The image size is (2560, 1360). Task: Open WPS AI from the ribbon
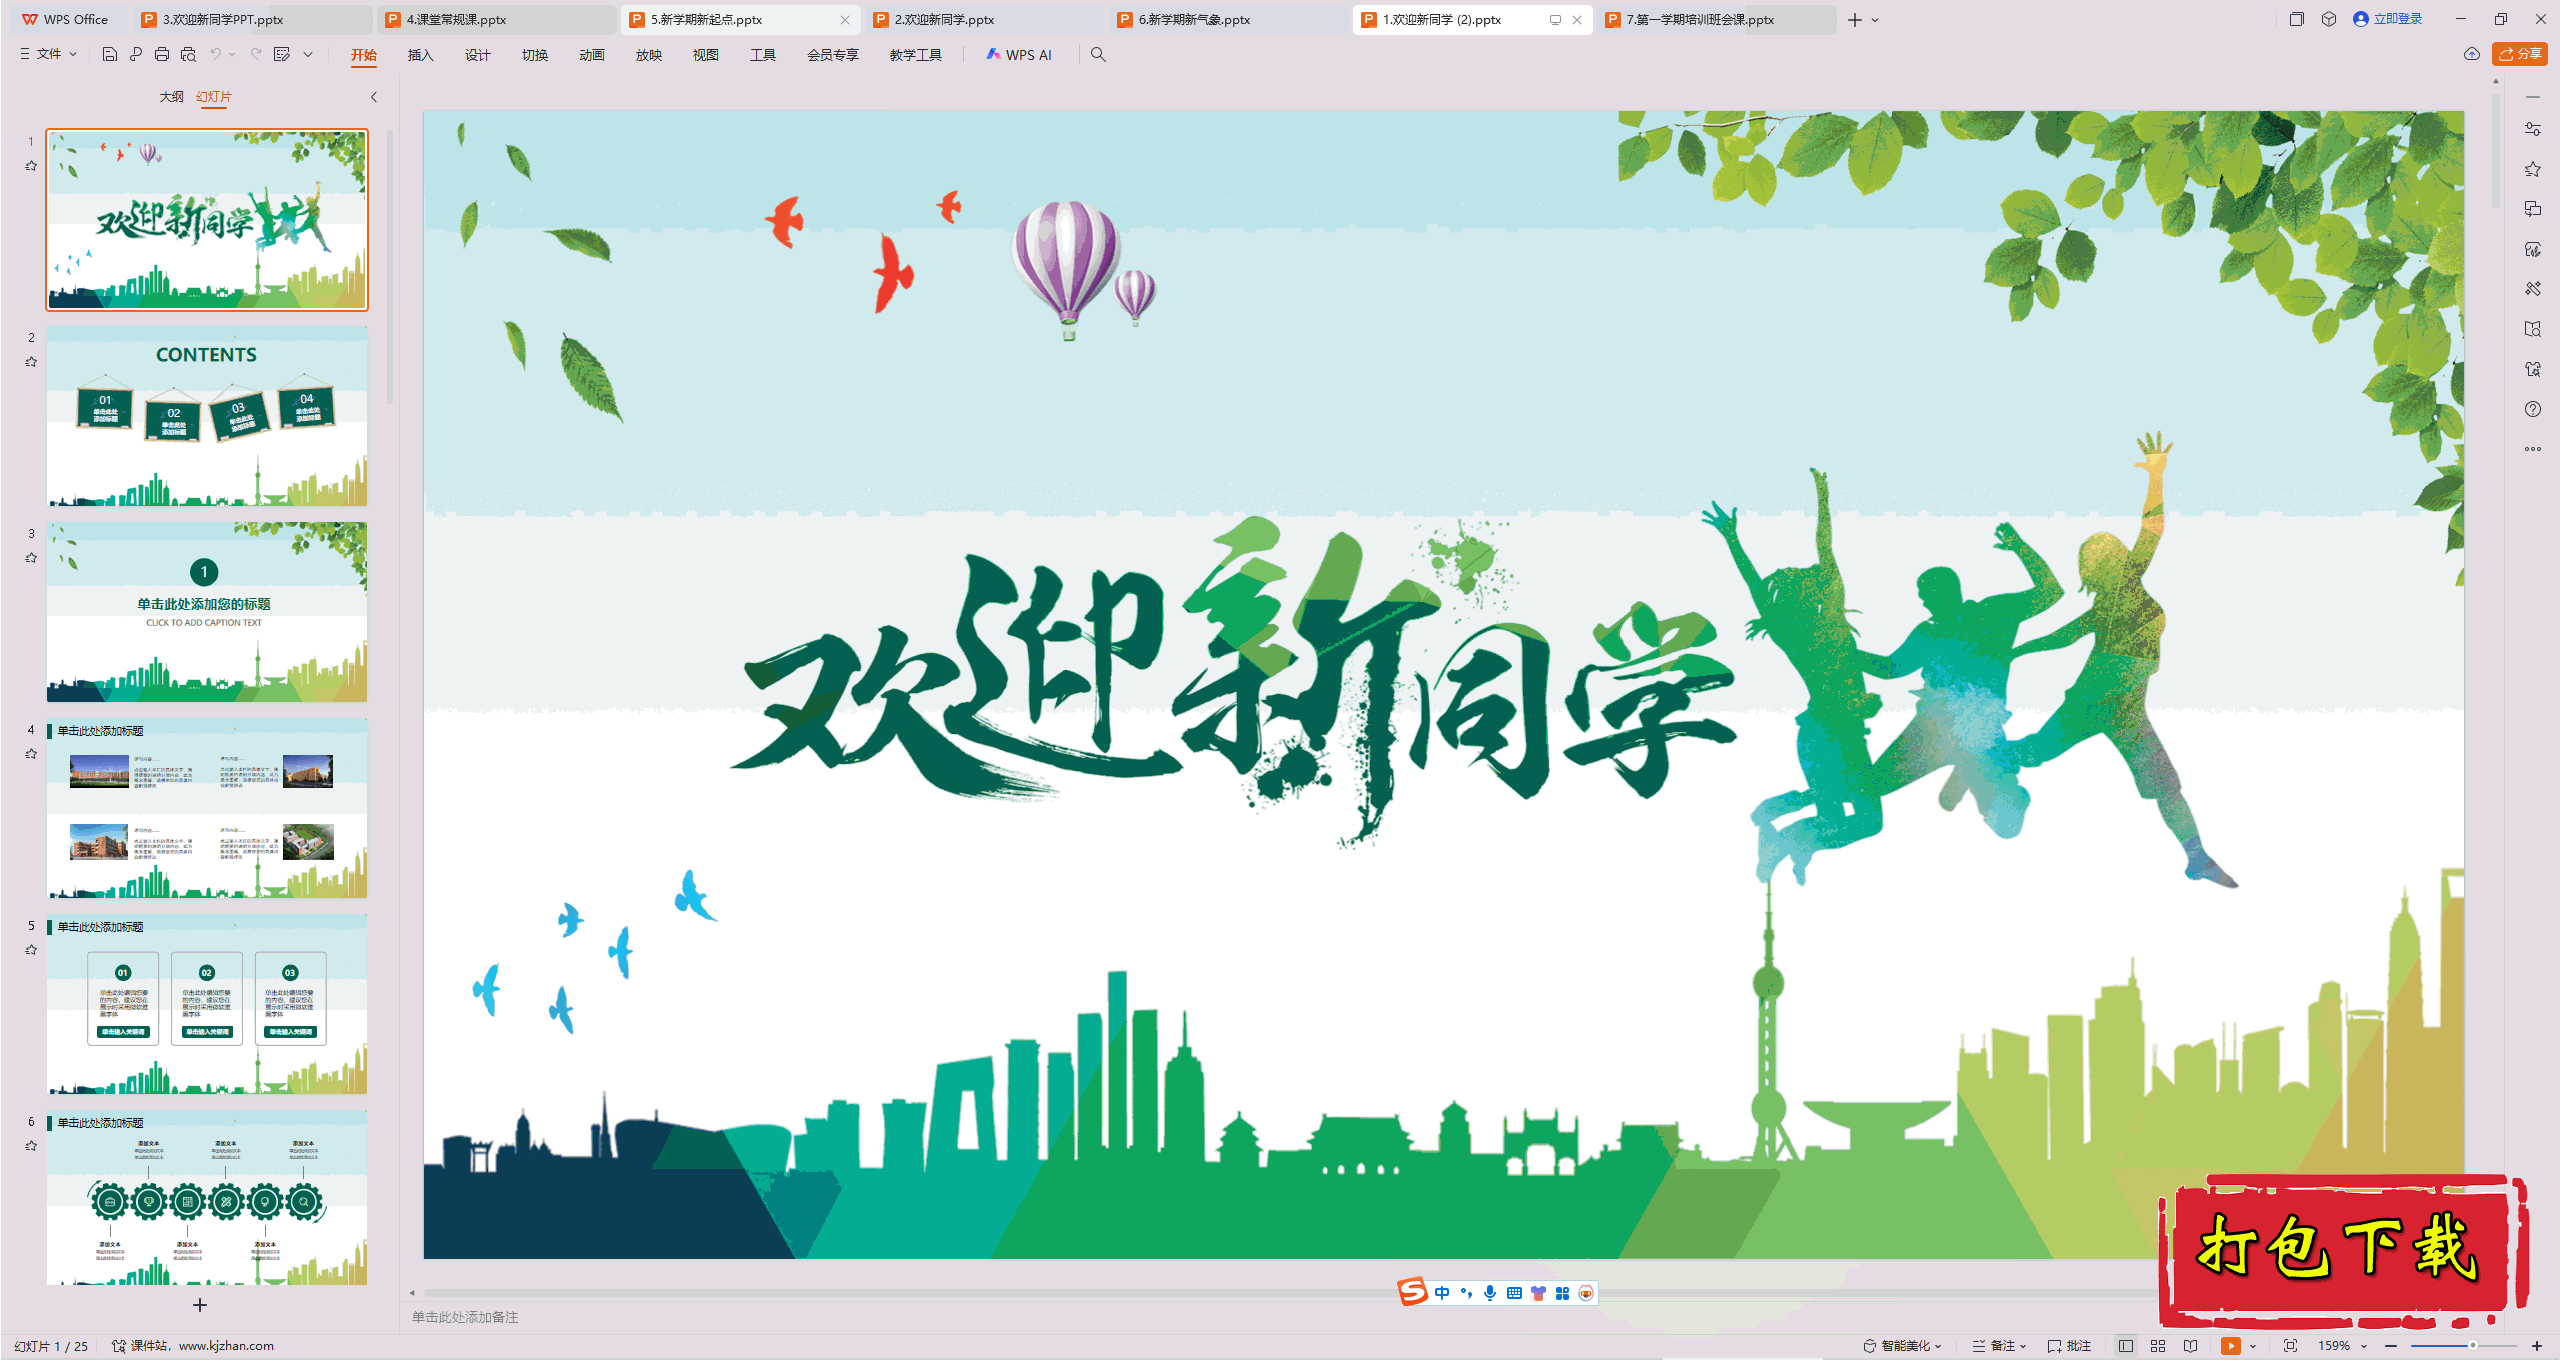(1019, 55)
